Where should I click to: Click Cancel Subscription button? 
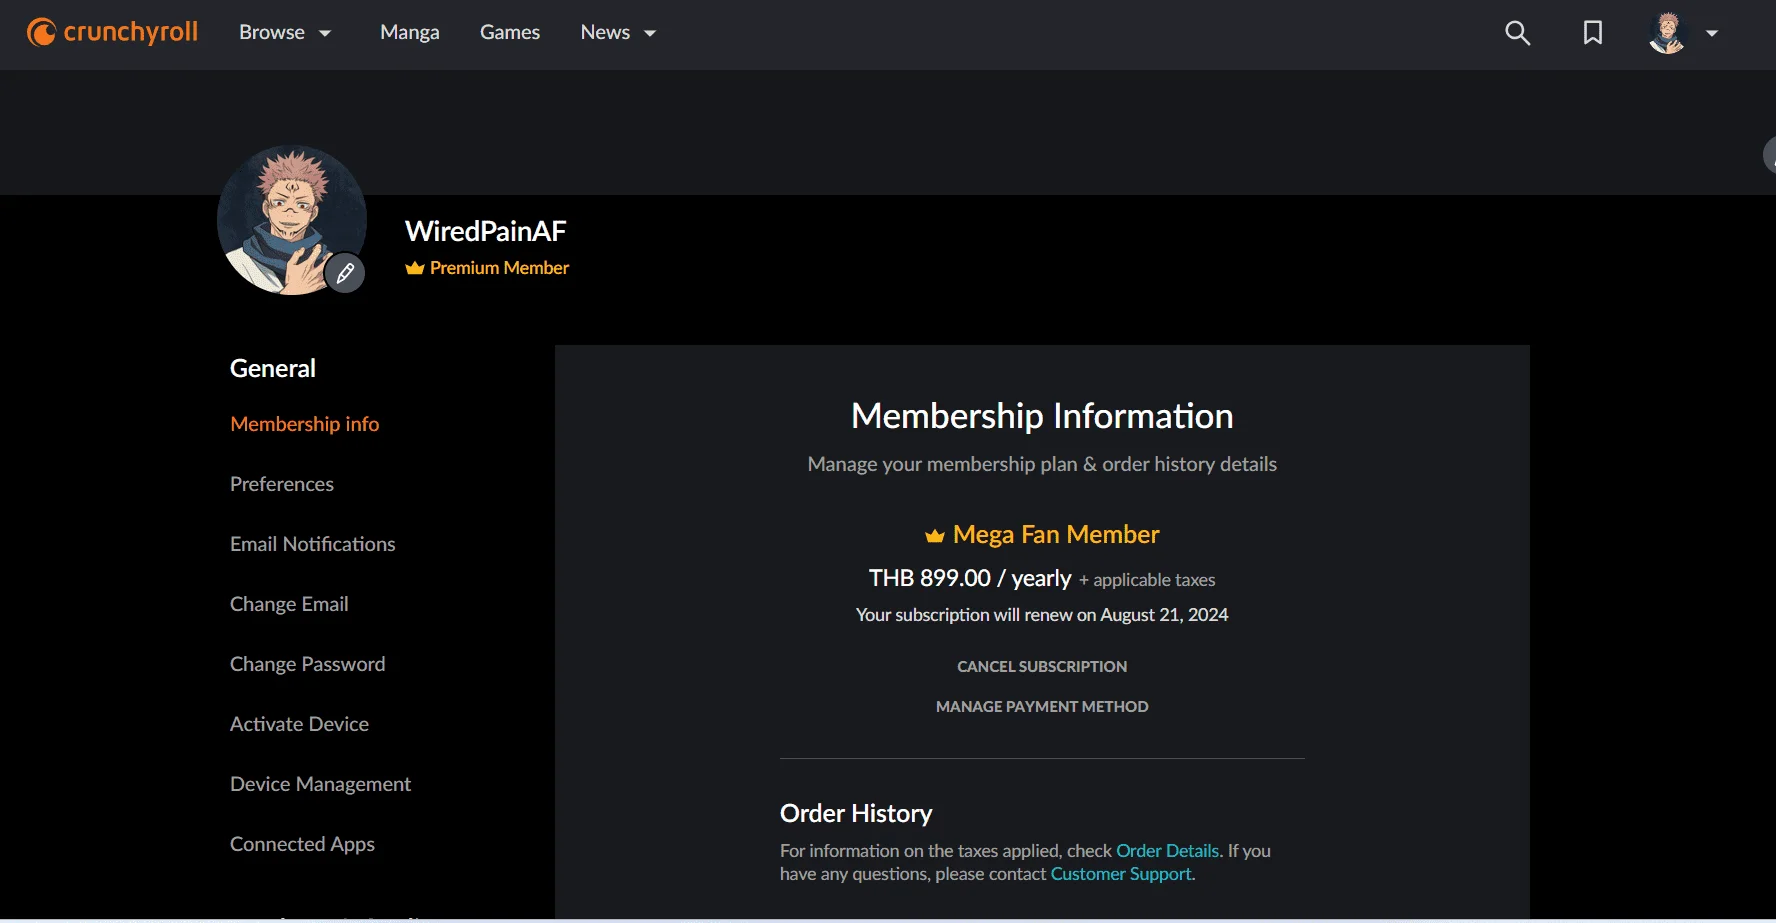click(x=1042, y=667)
